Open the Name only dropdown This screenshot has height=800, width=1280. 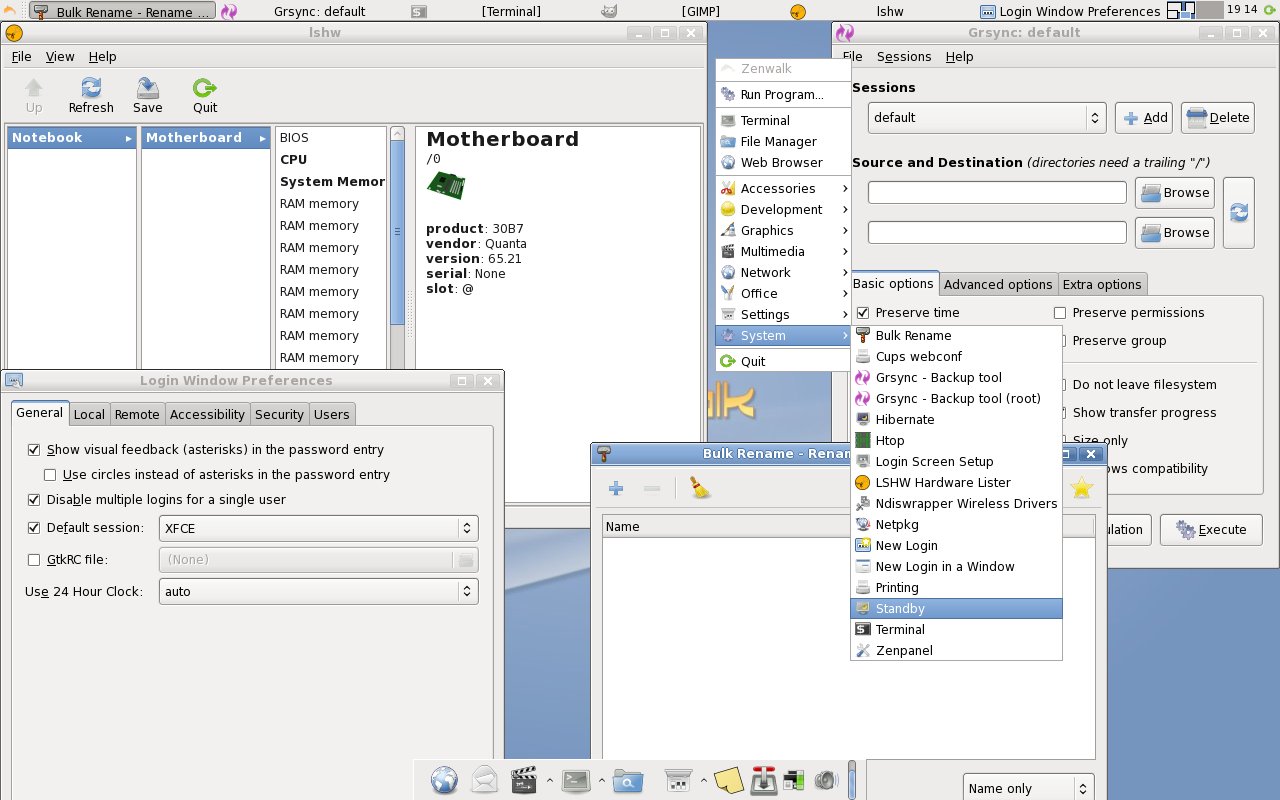pos(1028,788)
